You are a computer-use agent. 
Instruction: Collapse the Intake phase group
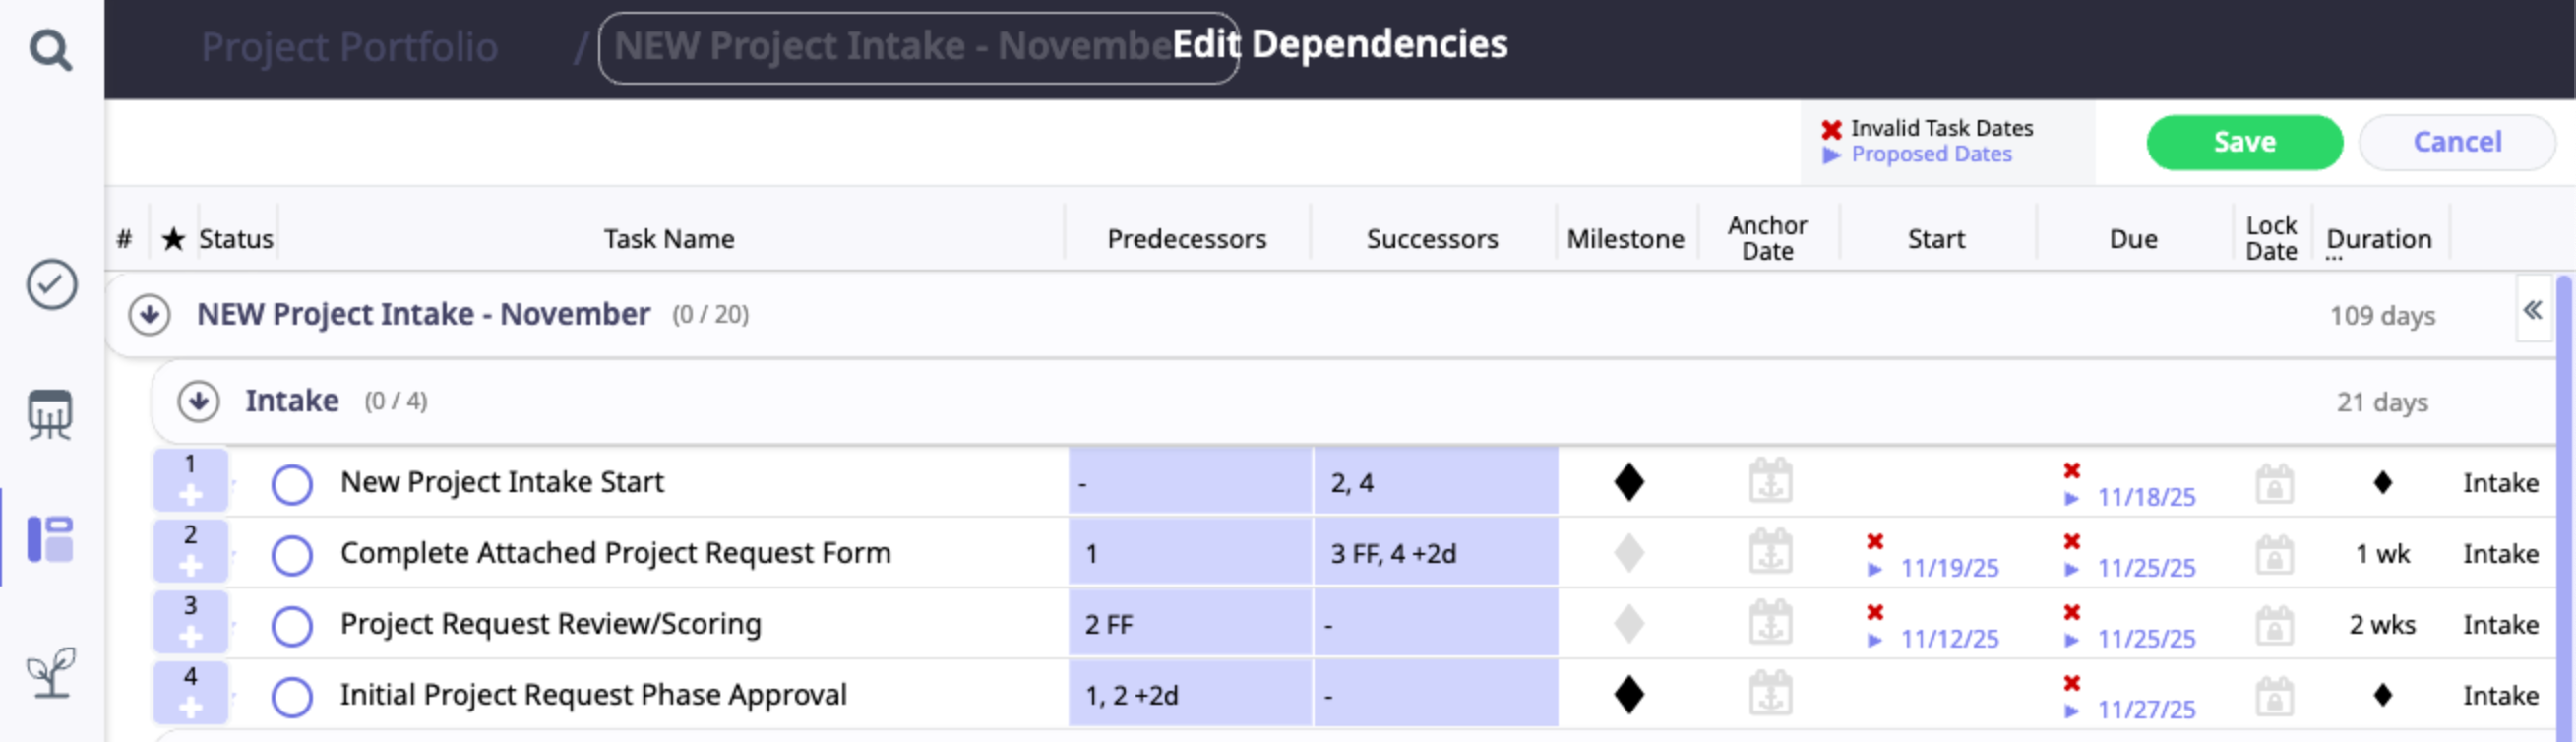pos(198,401)
